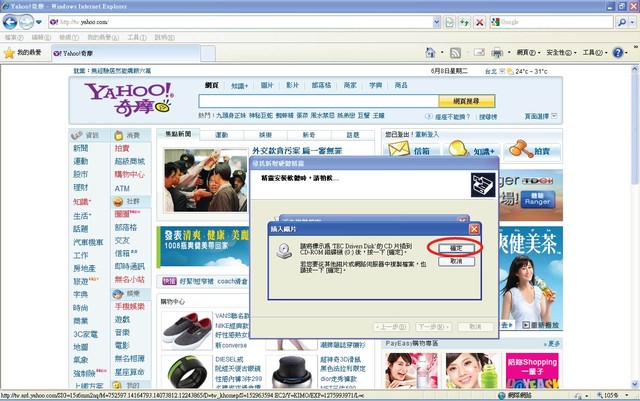Click the 消費 shopping bag icon
Screen dimensions: 640x401
(x=118, y=135)
